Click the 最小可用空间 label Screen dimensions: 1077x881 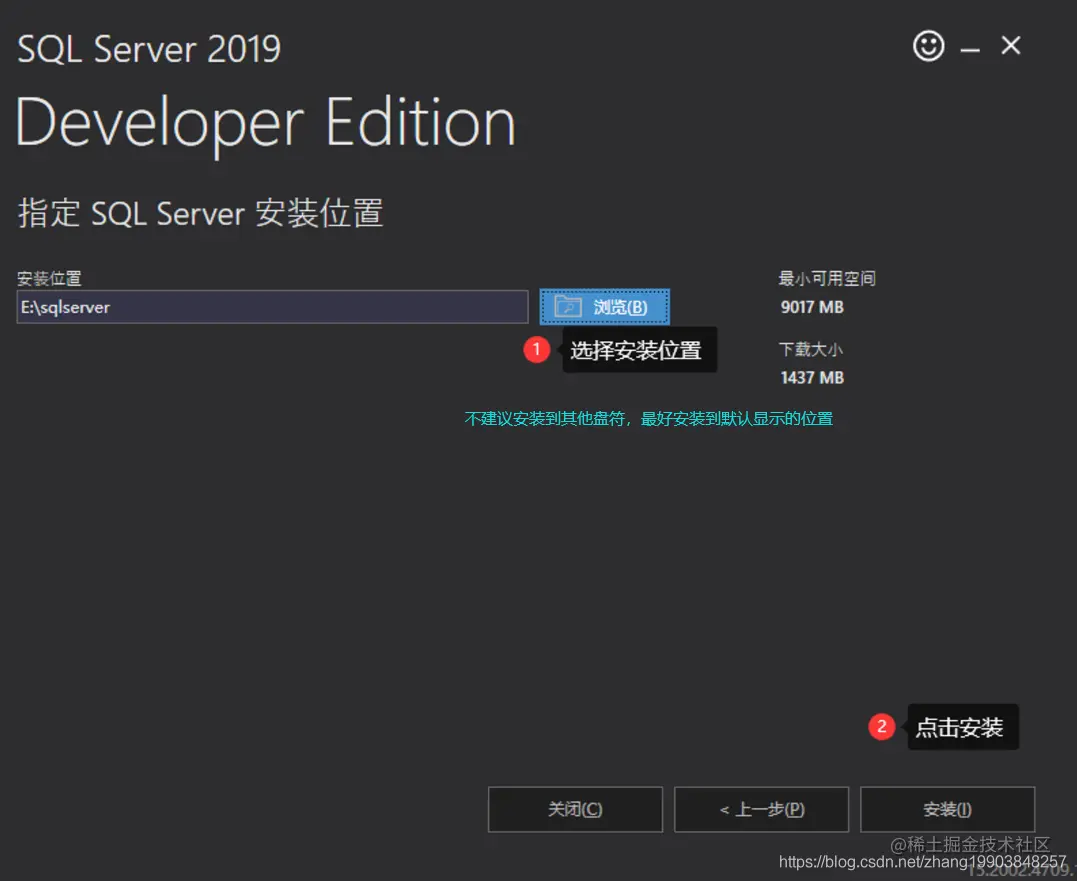coord(827,278)
